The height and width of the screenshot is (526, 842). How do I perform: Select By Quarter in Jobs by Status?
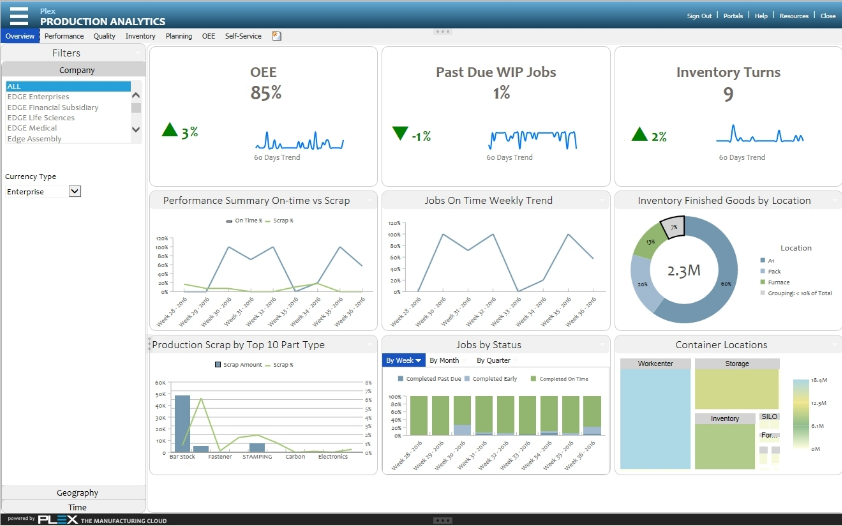click(492, 360)
